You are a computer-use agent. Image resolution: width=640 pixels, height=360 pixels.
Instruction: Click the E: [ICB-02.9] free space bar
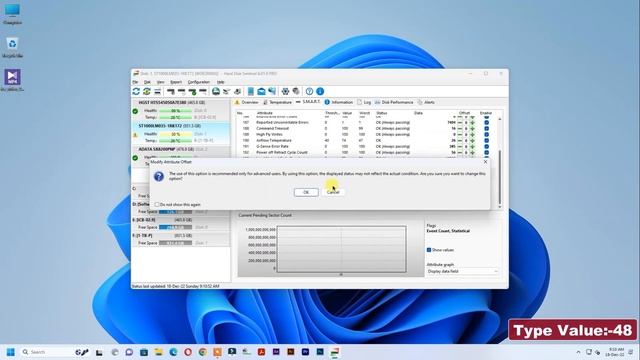click(176, 227)
